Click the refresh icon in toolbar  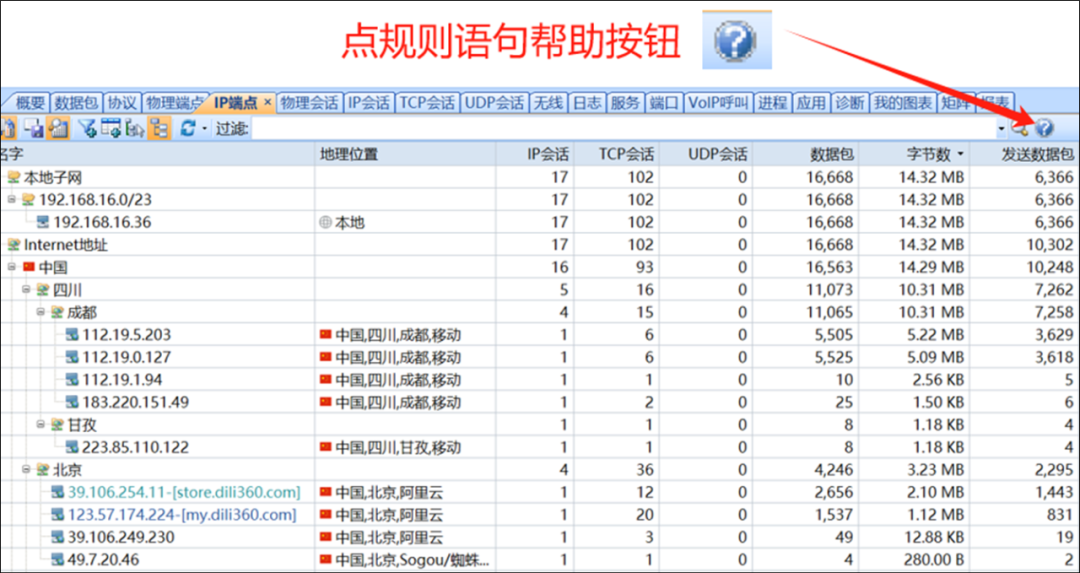pyautogui.click(x=187, y=128)
